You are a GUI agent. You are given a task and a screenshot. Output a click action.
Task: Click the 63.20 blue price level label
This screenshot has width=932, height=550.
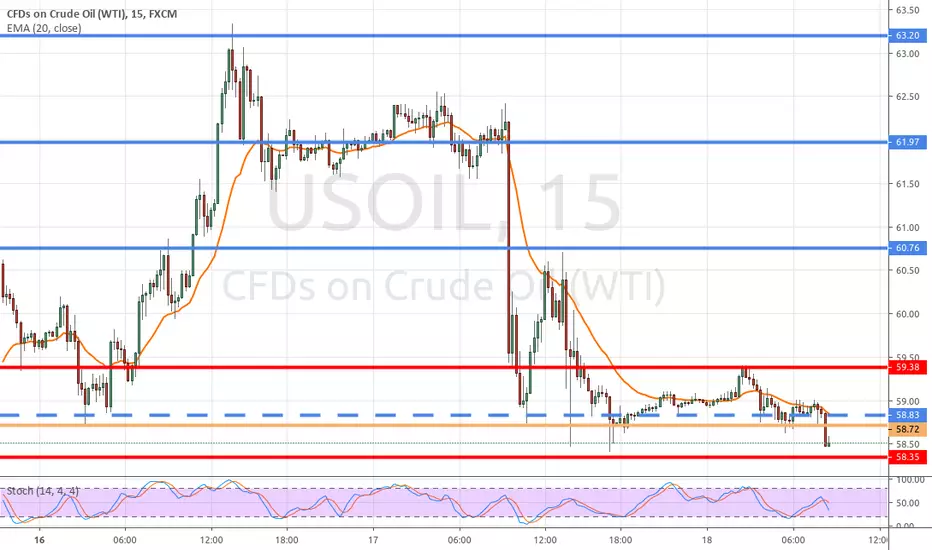(907, 36)
